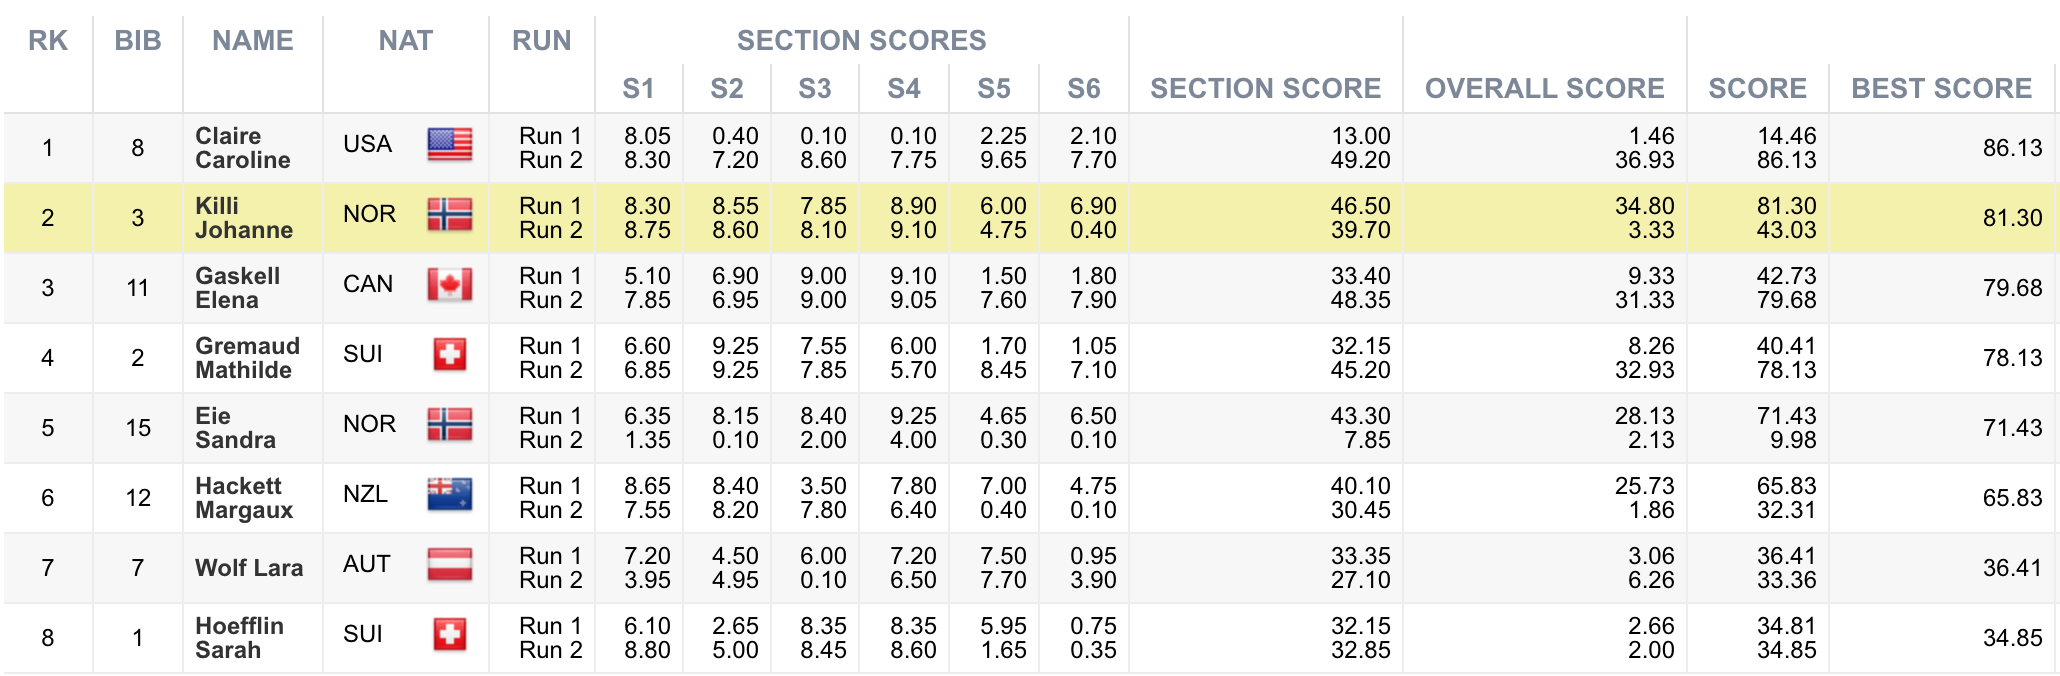Image resolution: width=2060 pixels, height=676 pixels.
Task: Click the New Zealand flag for Hackett Margaux
Action: click(x=449, y=495)
